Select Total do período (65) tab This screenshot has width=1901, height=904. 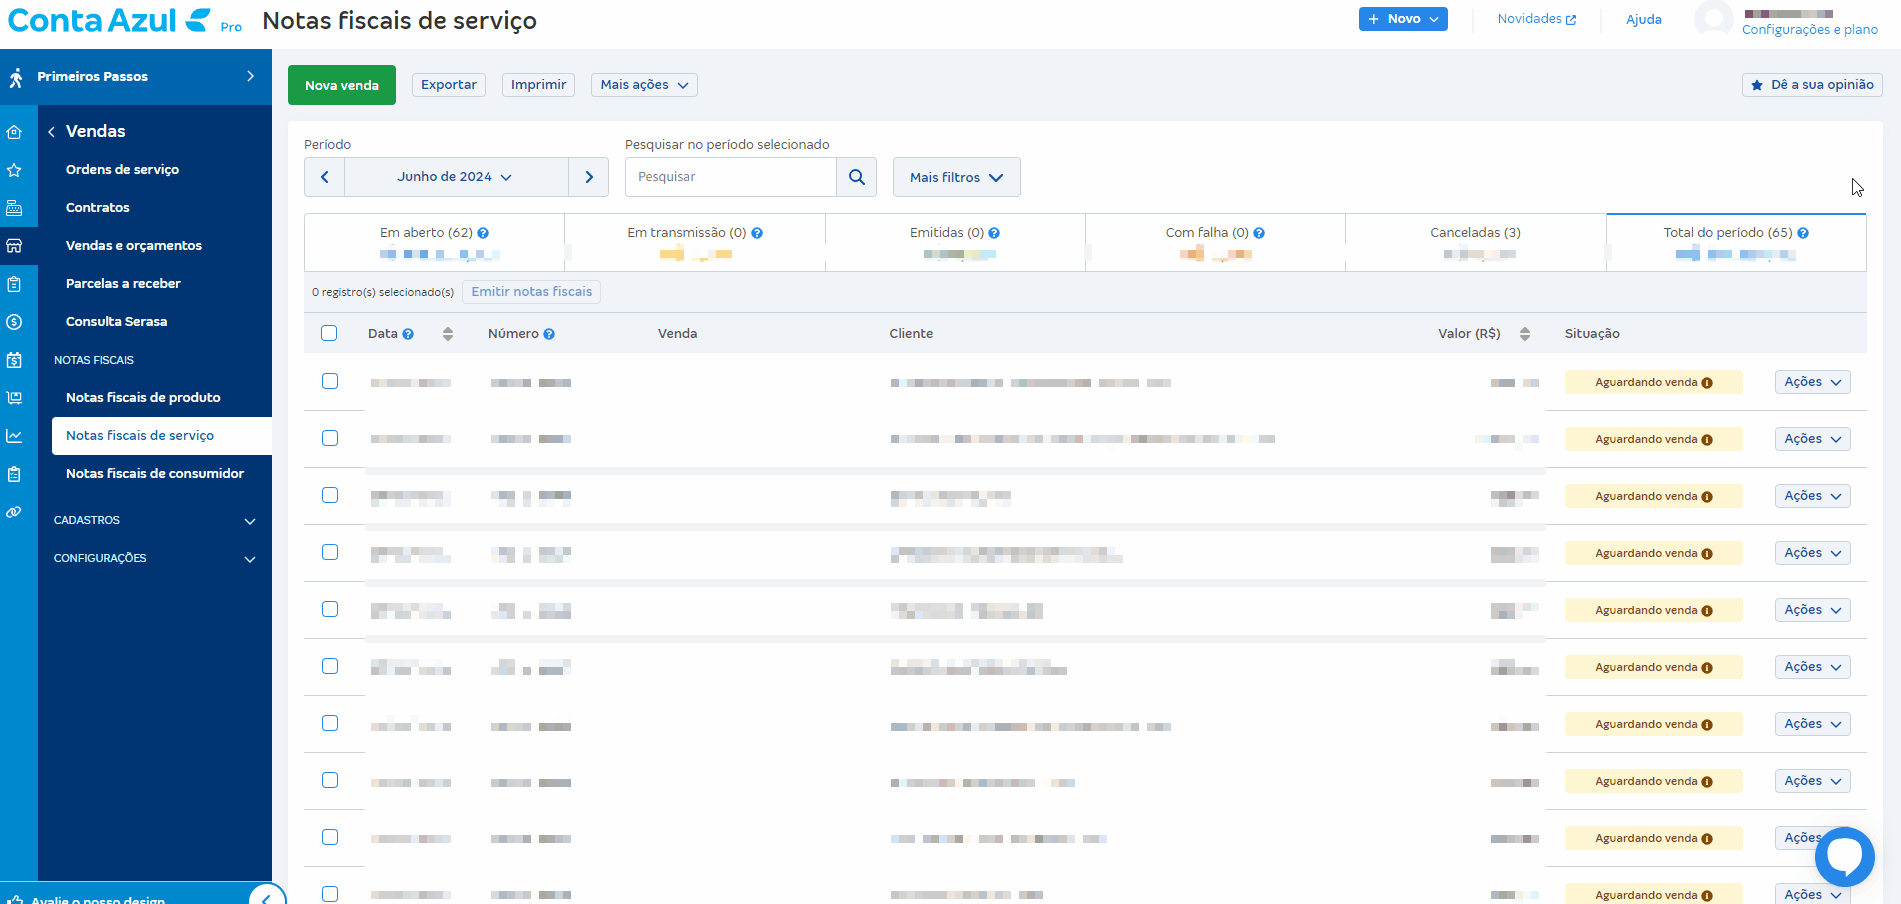(1736, 242)
